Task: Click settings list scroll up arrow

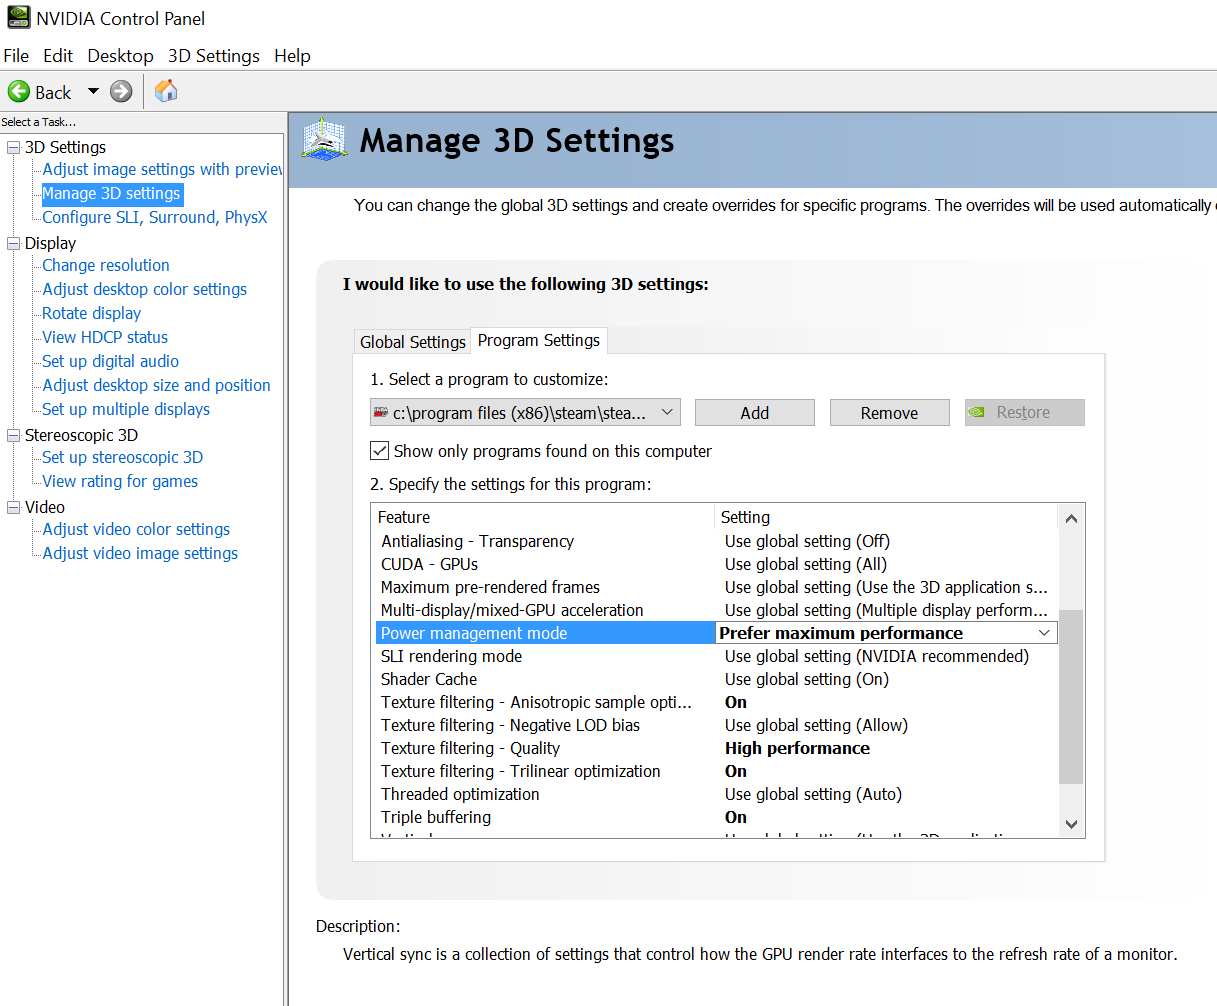Action: 1071,518
